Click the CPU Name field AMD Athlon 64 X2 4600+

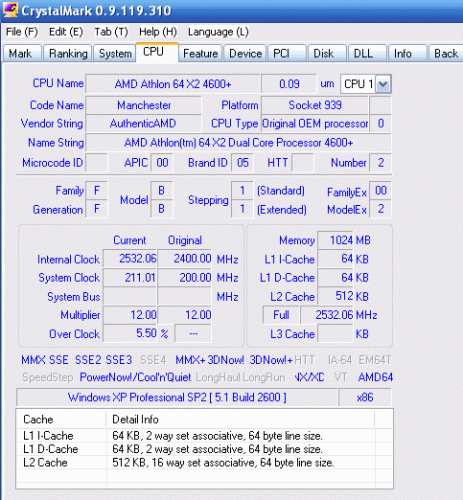coord(173,84)
